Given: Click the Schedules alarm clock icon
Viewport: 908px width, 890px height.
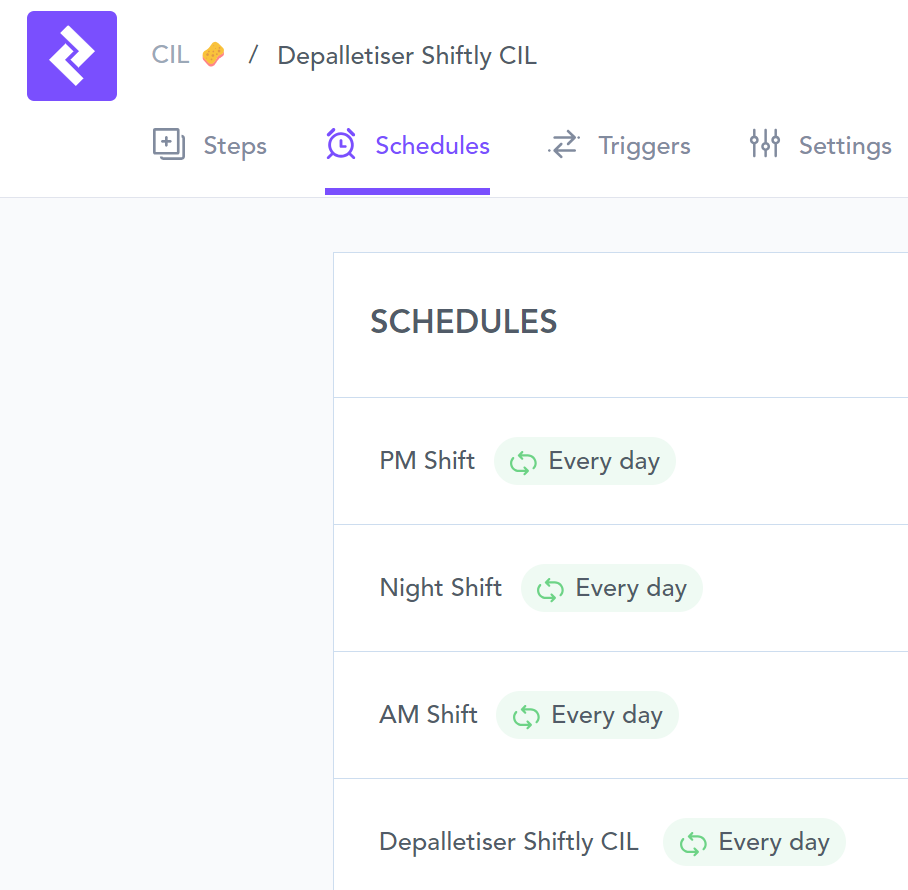Looking at the screenshot, I should [341, 144].
